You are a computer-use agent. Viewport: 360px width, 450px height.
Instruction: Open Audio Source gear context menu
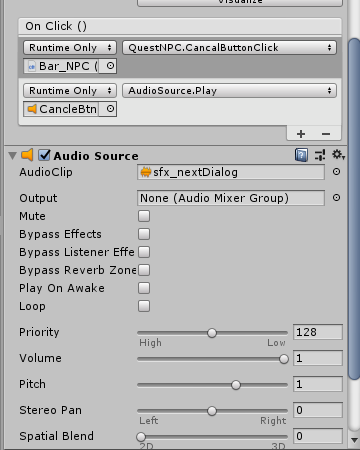[x=338, y=155]
